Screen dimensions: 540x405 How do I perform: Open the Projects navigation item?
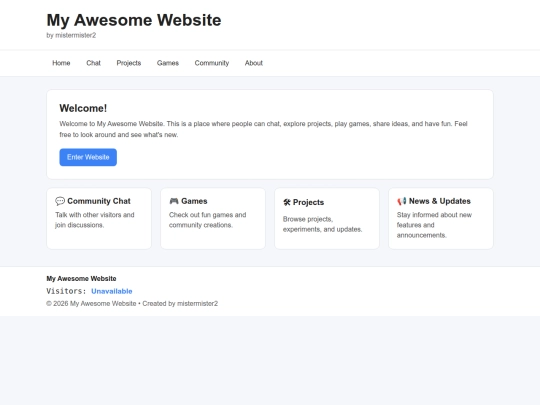click(129, 63)
